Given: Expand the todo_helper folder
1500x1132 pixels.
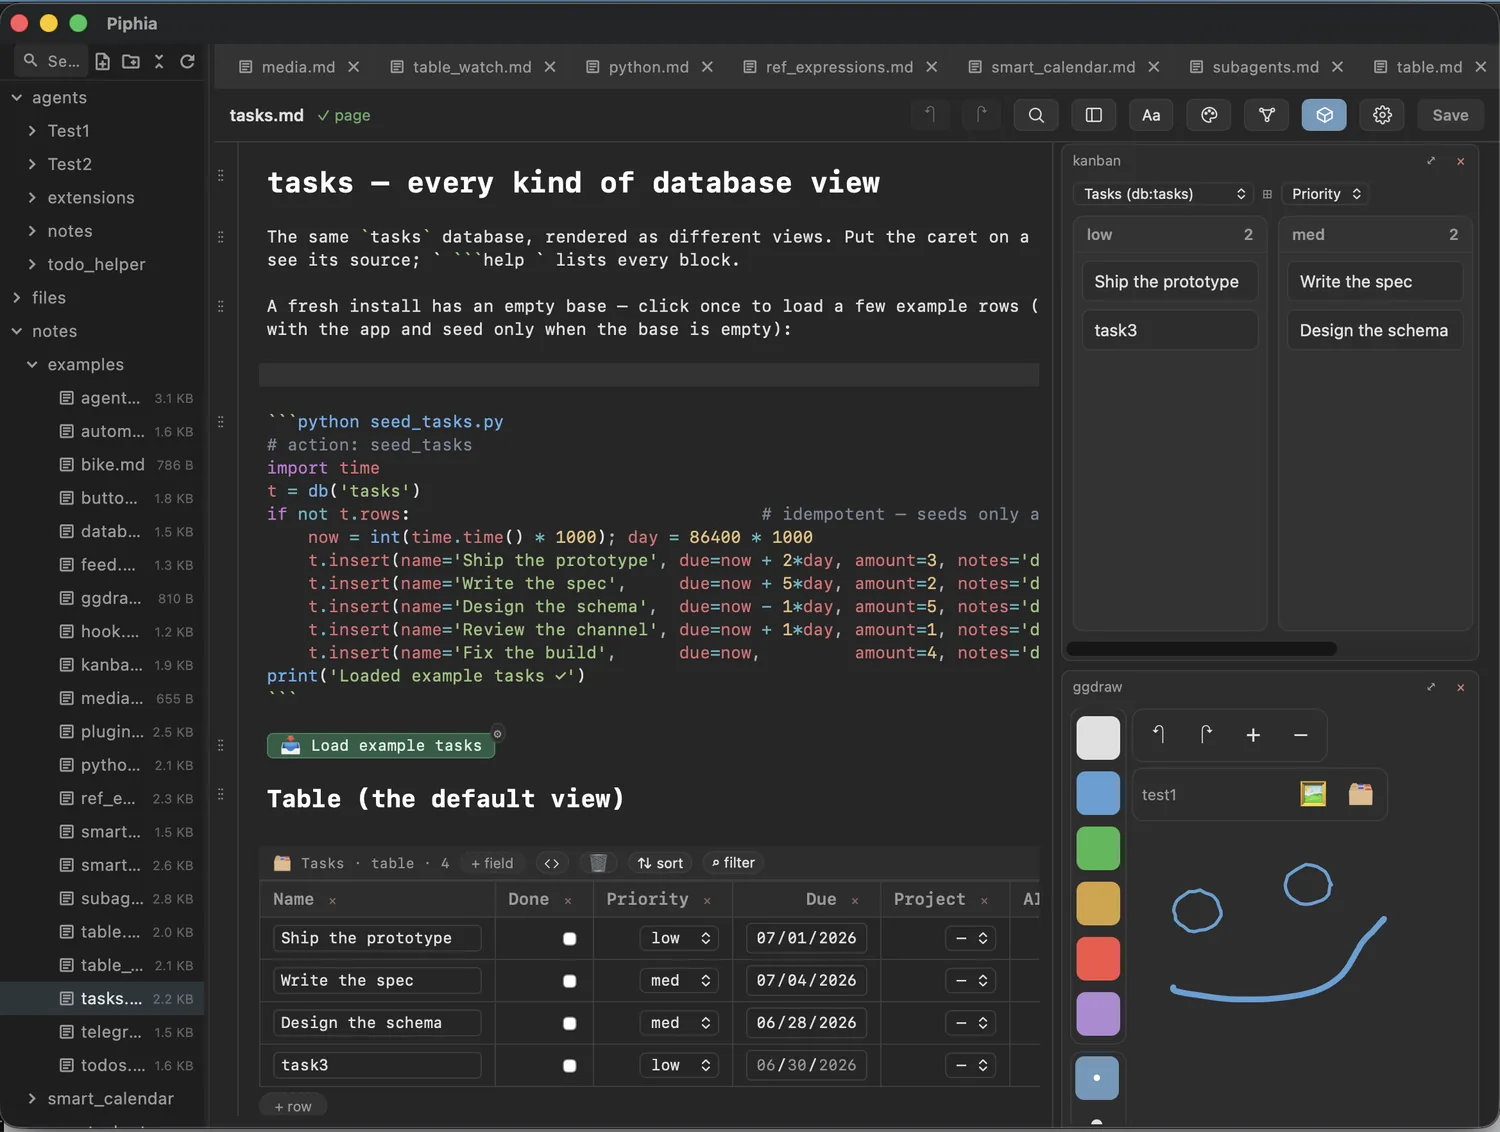Looking at the screenshot, I should pyautogui.click(x=32, y=265).
